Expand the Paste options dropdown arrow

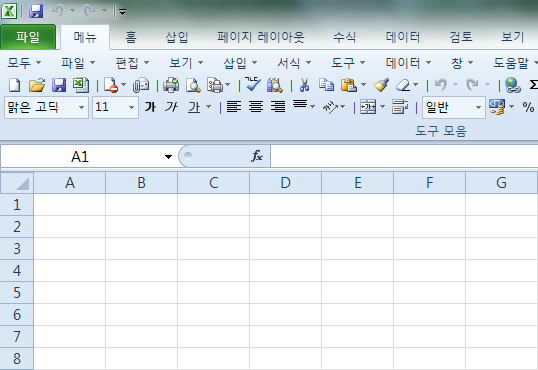click(x=363, y=84)
